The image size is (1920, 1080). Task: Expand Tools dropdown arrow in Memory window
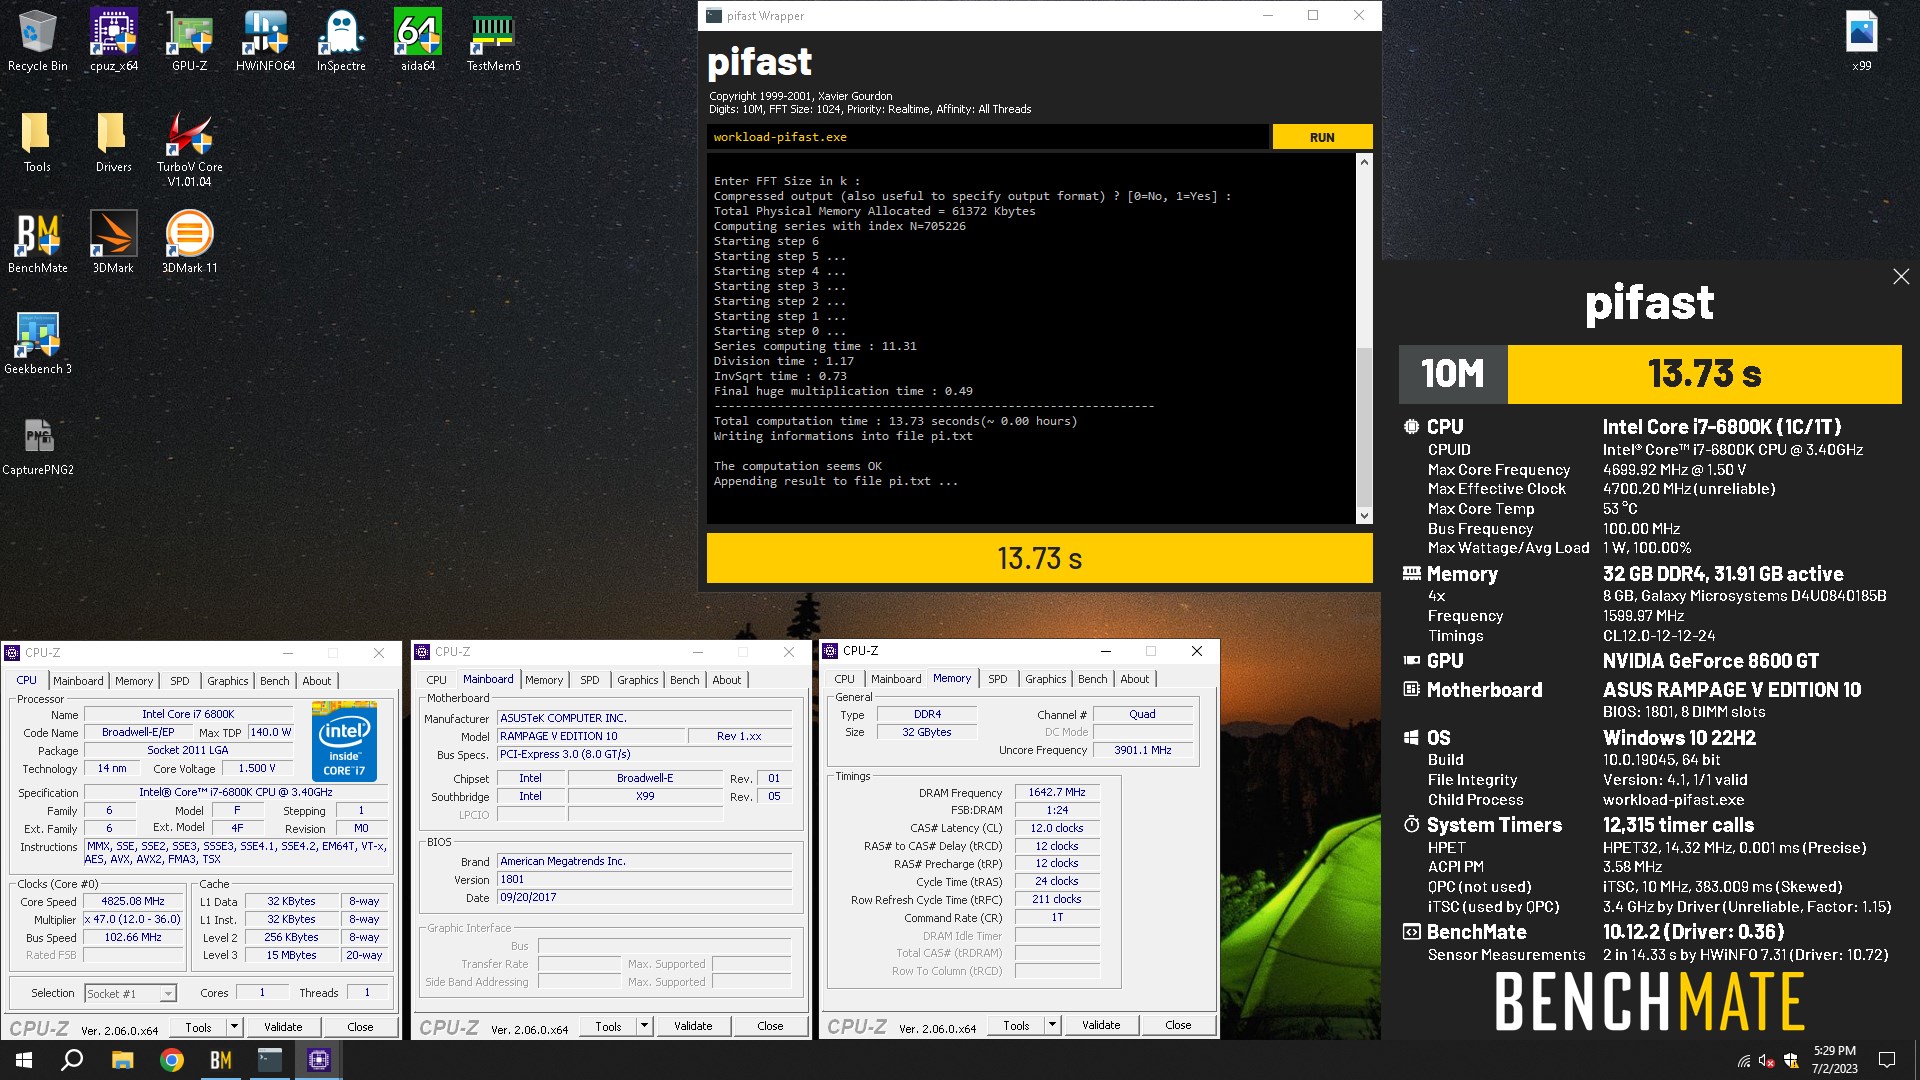tap(1052, 1025)
